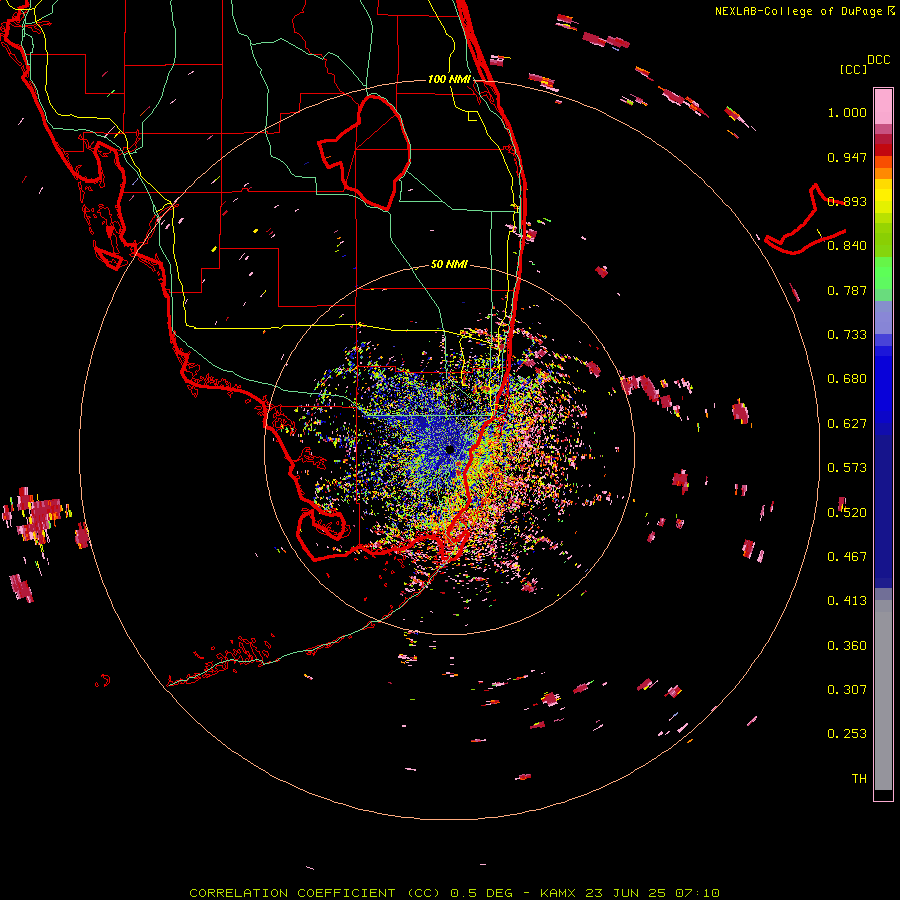Select the 0.893 scale value
This screenshot has width=900, height=900.
tap(847, 201)
